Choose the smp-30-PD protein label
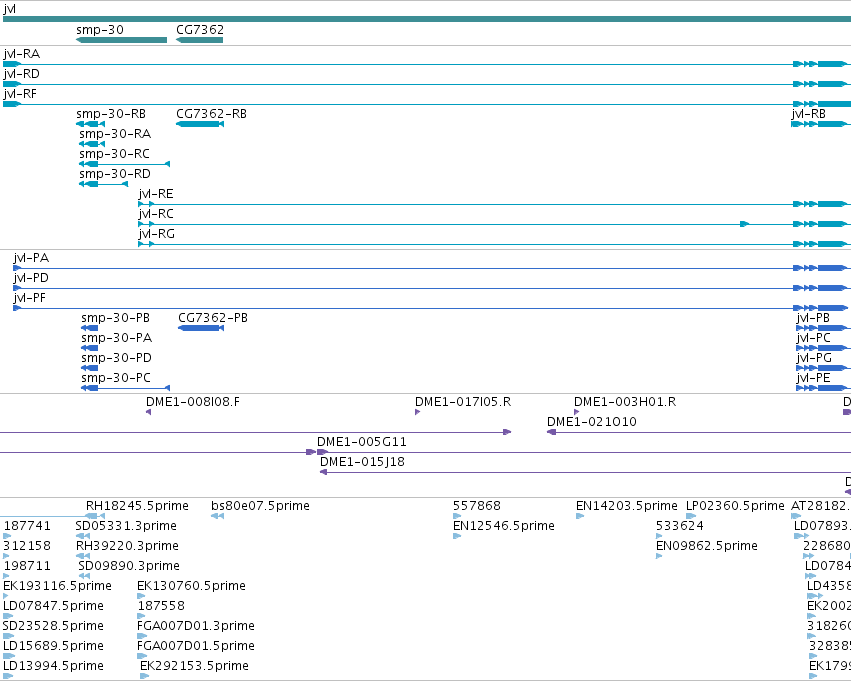Viewport: 851px width, 681px height. point(117,358)
